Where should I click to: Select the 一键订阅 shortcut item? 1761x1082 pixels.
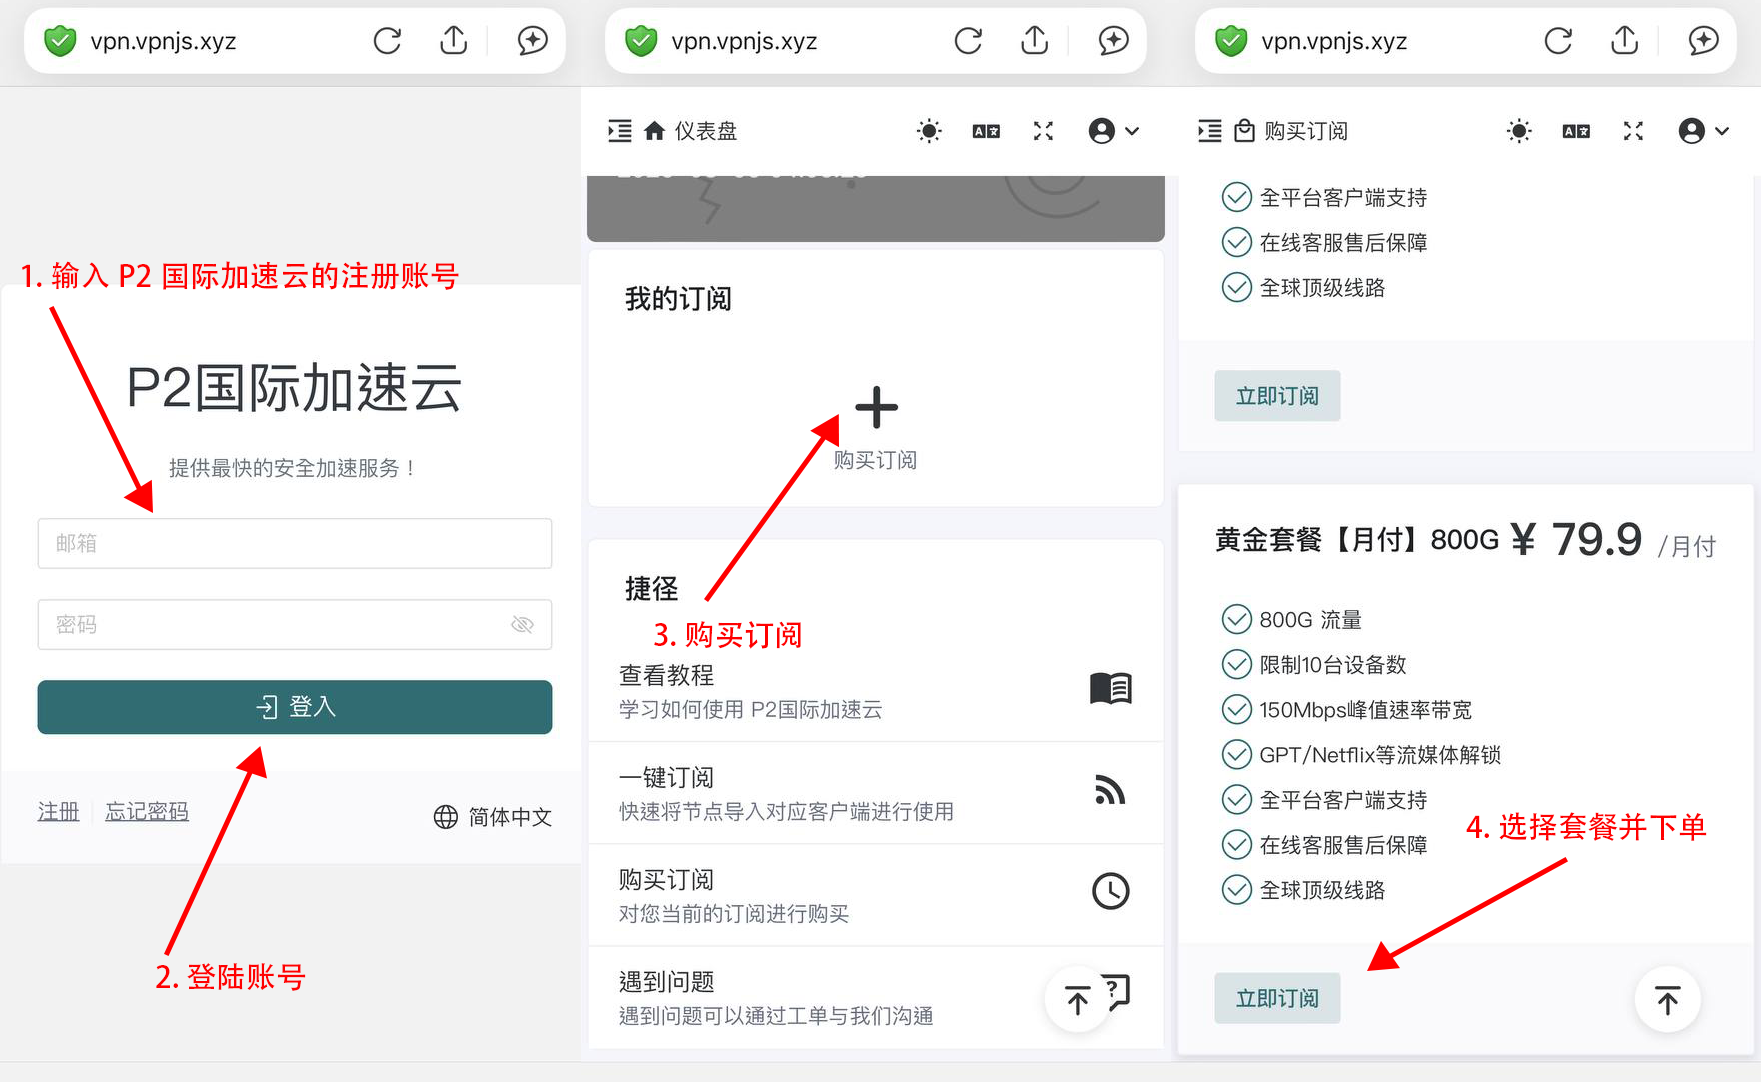(875, 793)
